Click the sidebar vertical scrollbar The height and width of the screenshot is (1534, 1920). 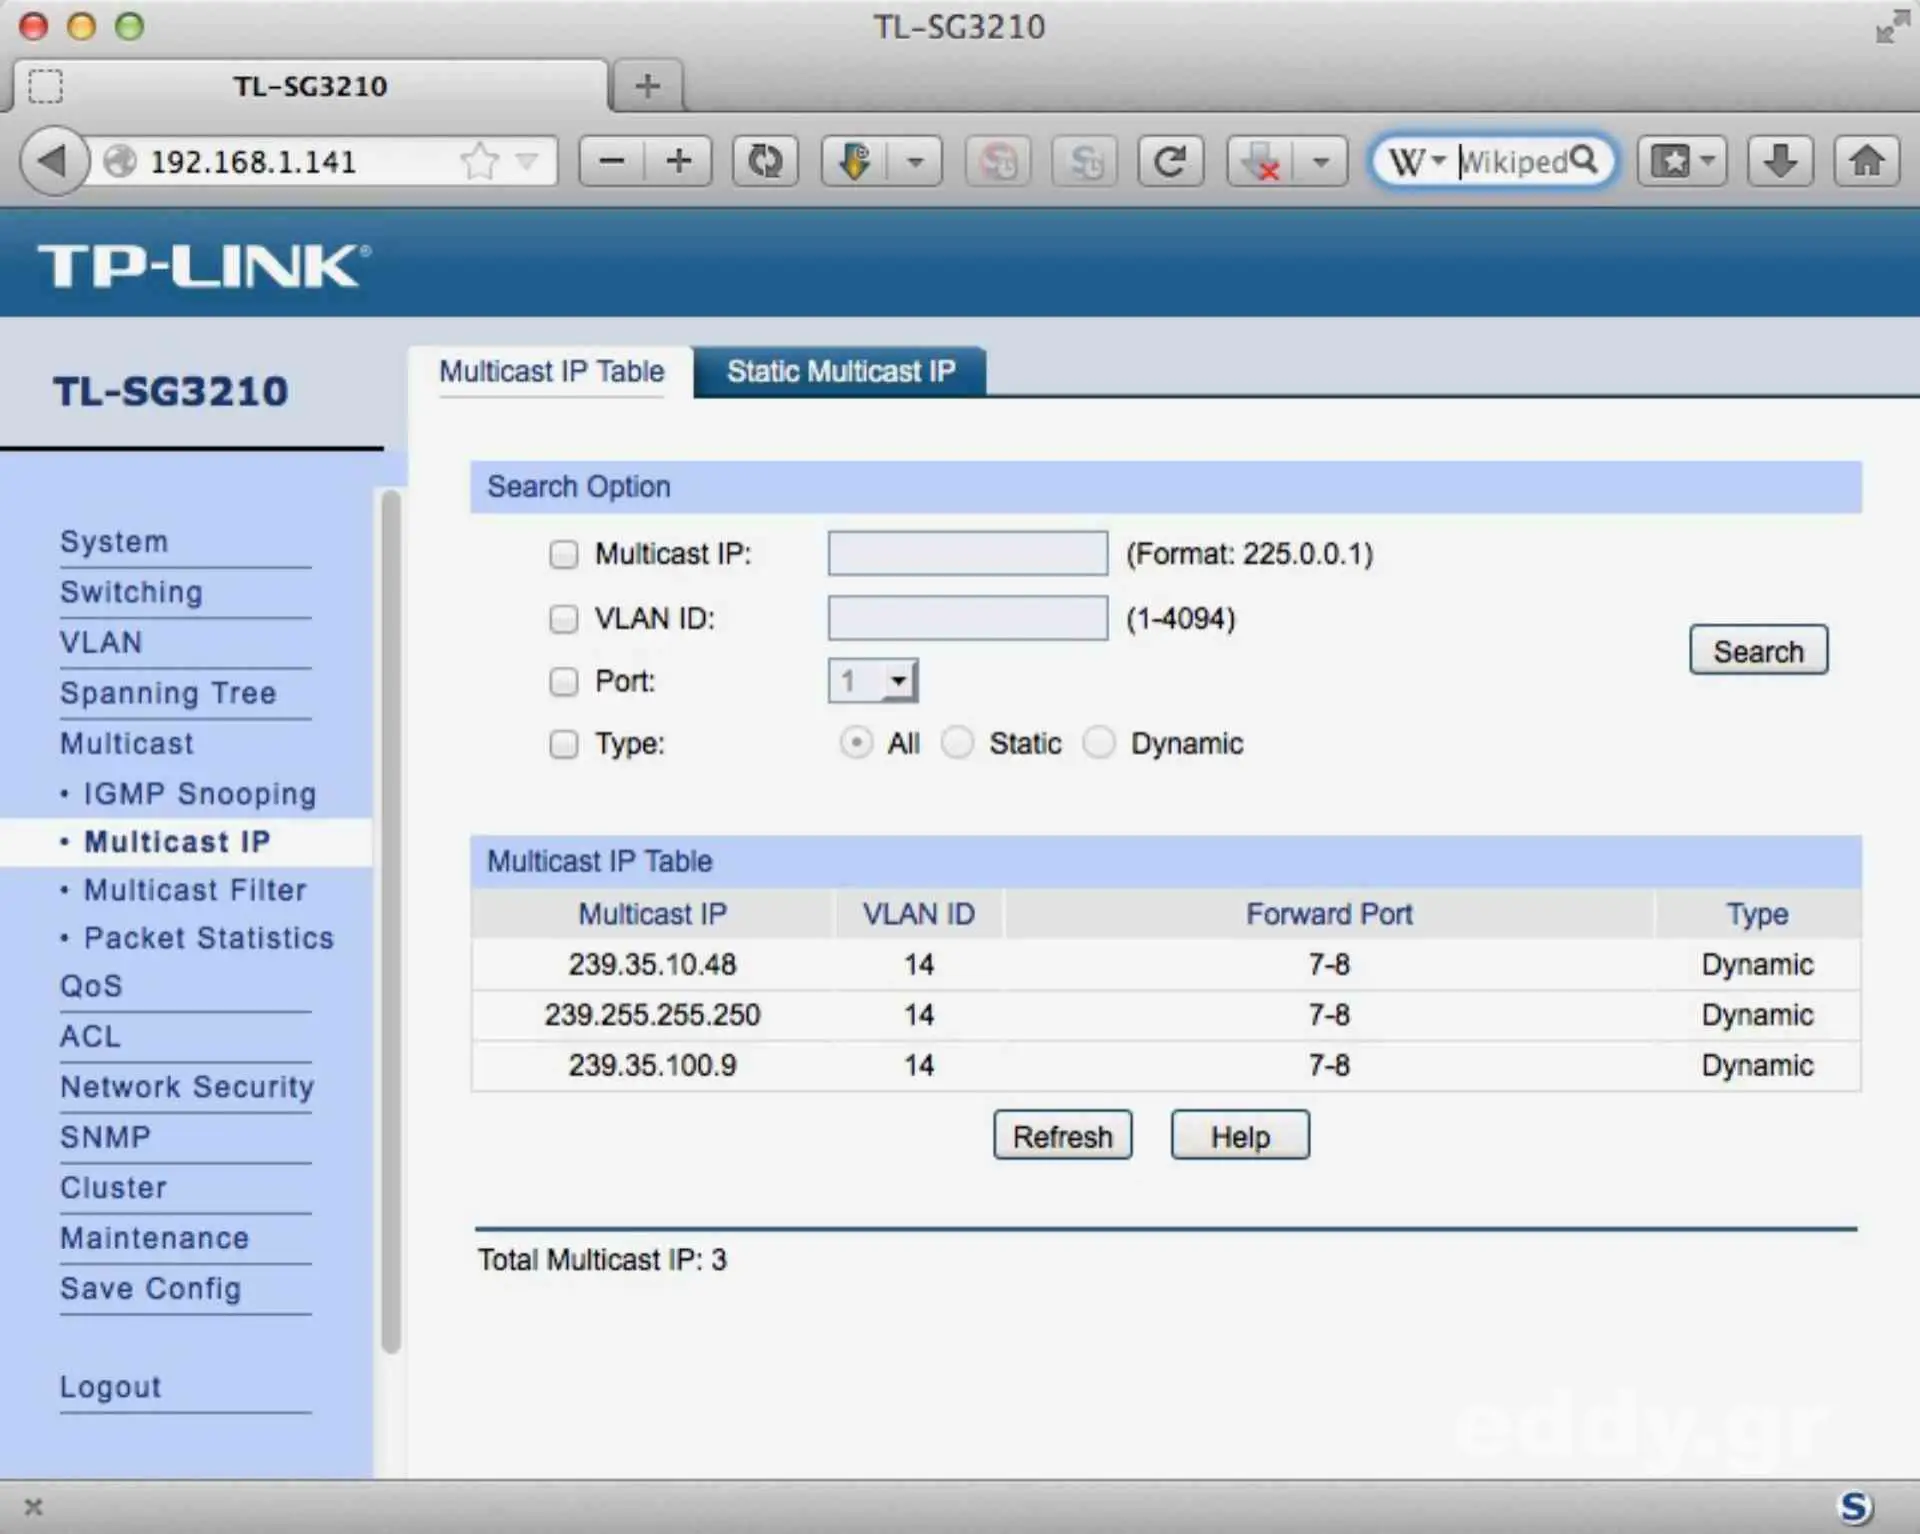pyautogui.click(x=391, y=920)
